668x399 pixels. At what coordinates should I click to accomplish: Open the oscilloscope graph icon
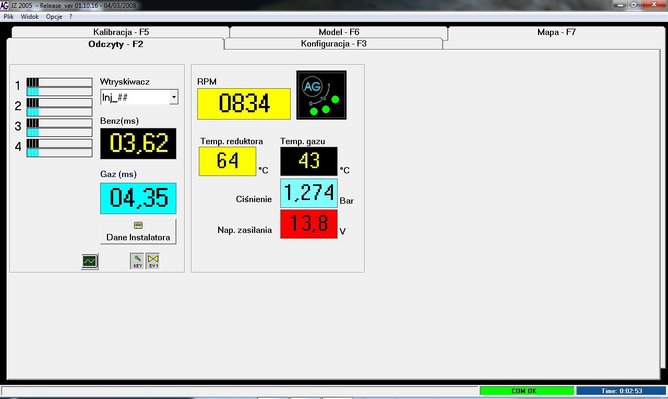coord(90,261)
